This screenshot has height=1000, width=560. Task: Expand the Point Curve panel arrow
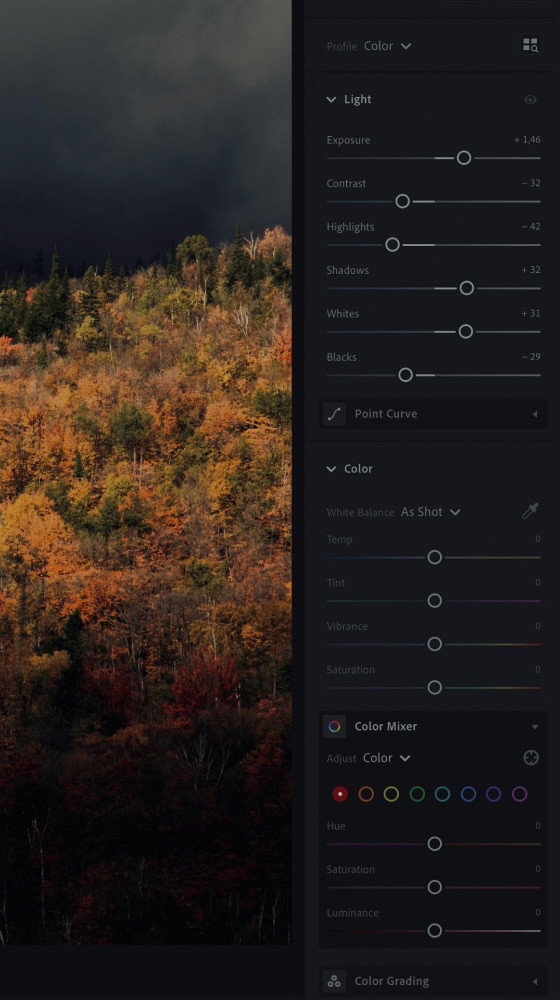tap(534, 414)
